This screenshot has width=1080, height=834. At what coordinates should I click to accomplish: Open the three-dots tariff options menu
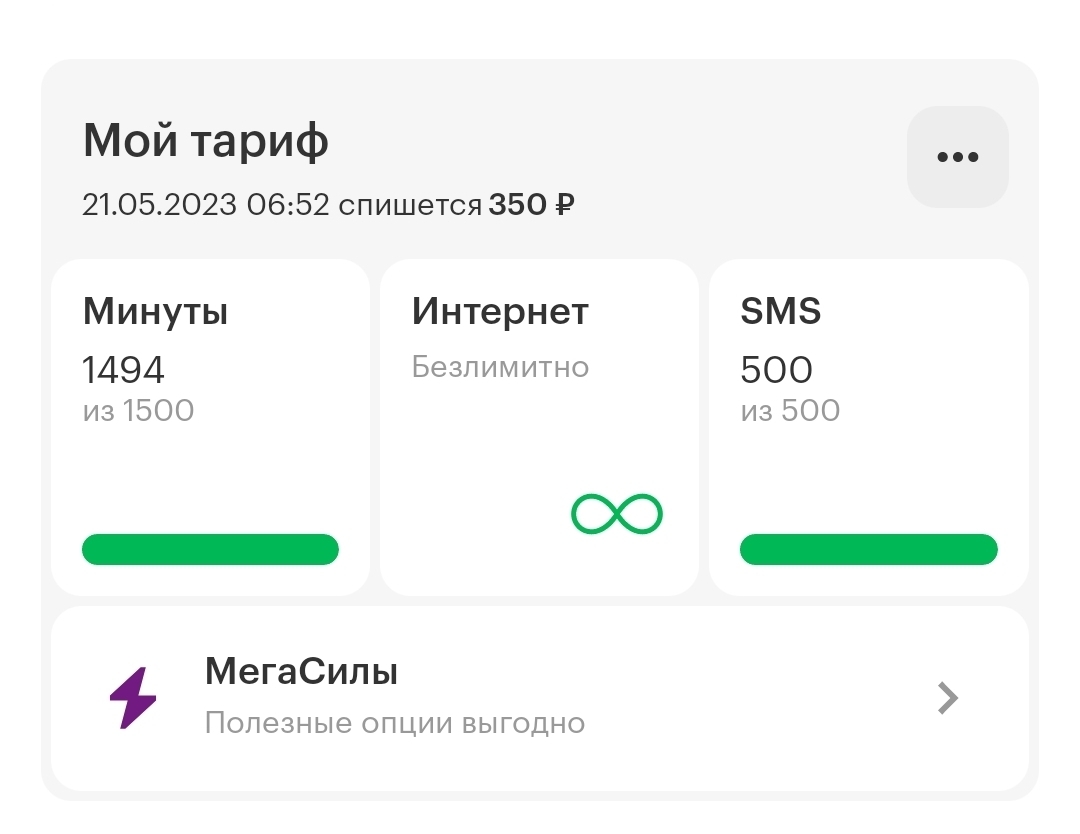(x=957, y=157)
